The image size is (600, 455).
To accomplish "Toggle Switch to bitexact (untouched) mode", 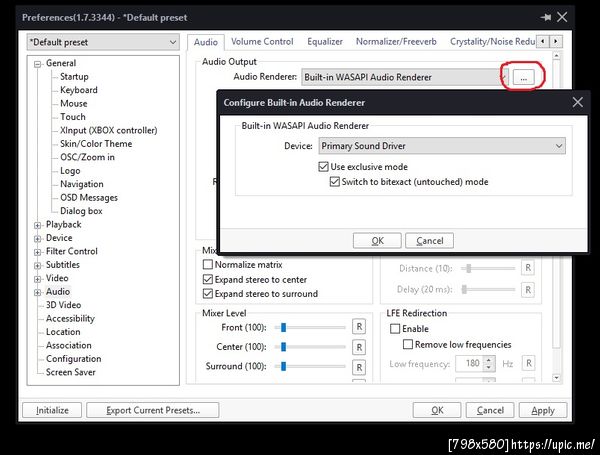I will 335,181.
